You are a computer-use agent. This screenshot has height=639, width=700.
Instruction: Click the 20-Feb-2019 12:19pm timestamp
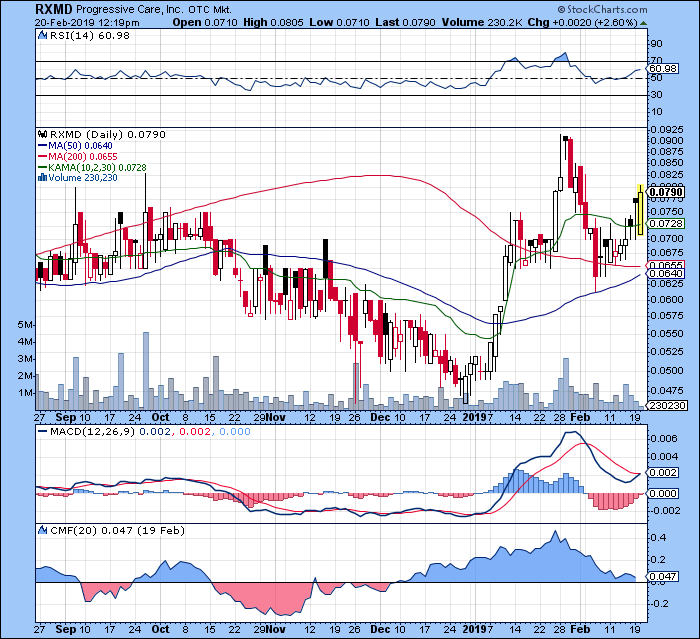point(87,22)
